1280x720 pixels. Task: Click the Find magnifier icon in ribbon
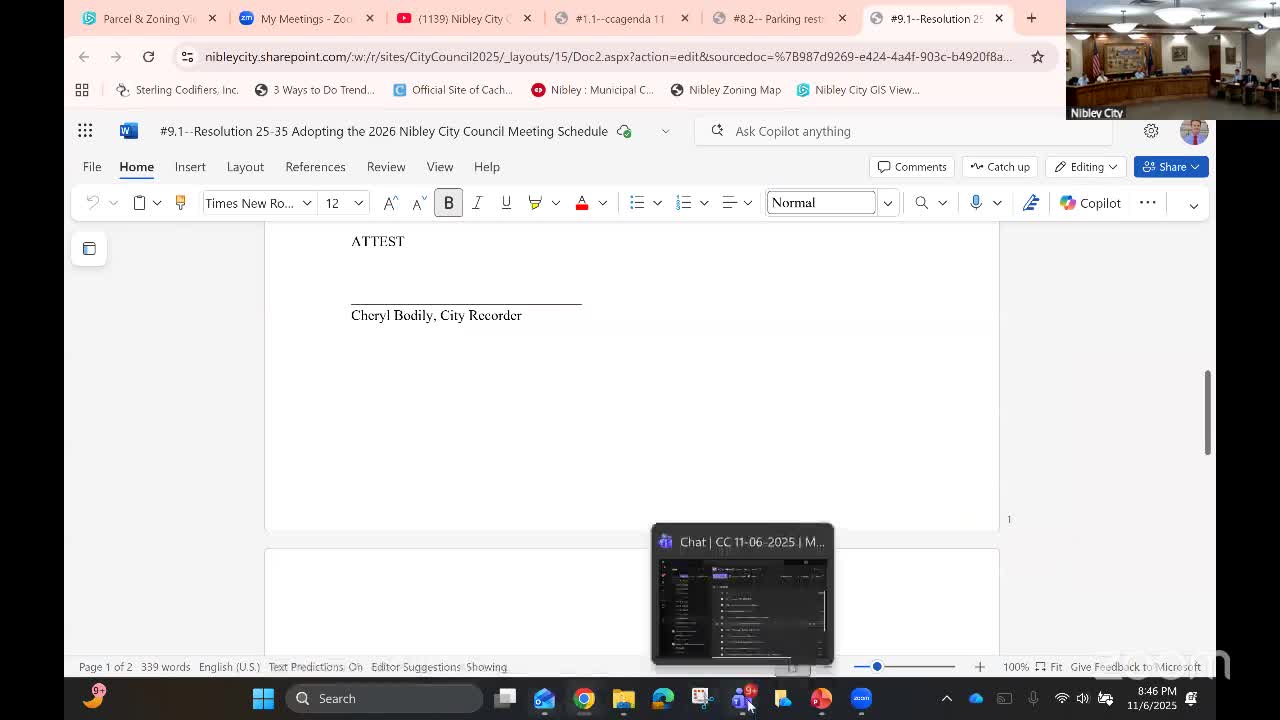921,203
